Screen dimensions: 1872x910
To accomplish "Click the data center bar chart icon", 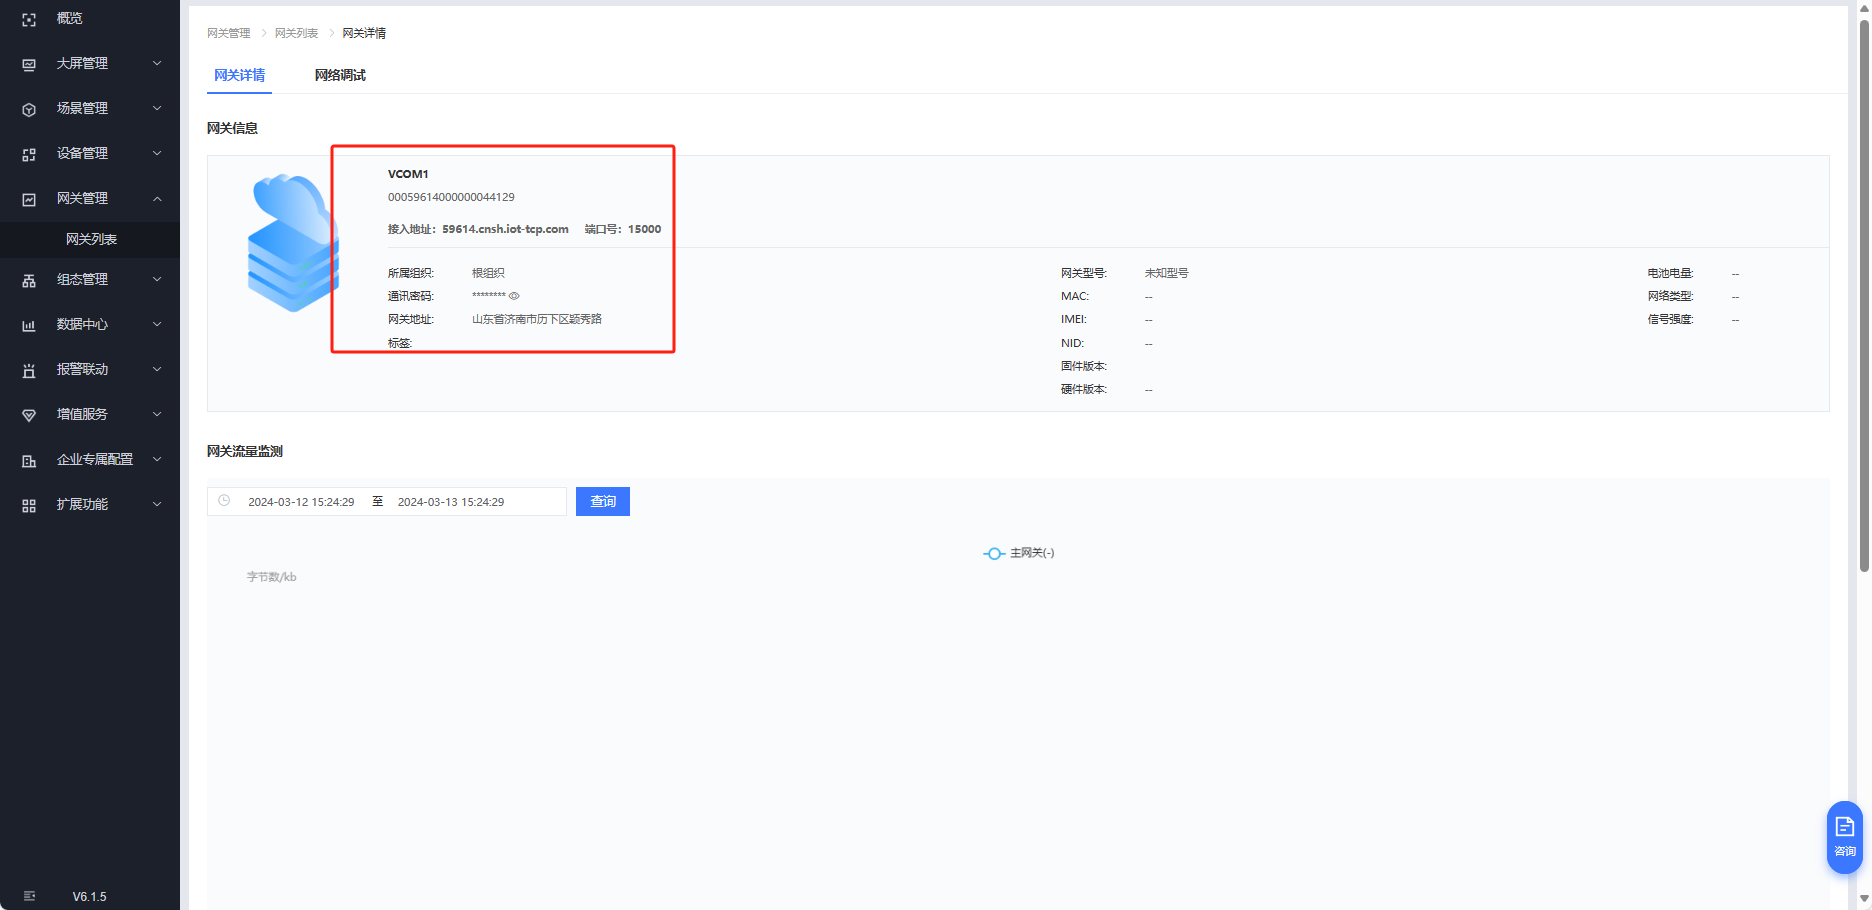I will pyautogui.click(x=29, y=325).
